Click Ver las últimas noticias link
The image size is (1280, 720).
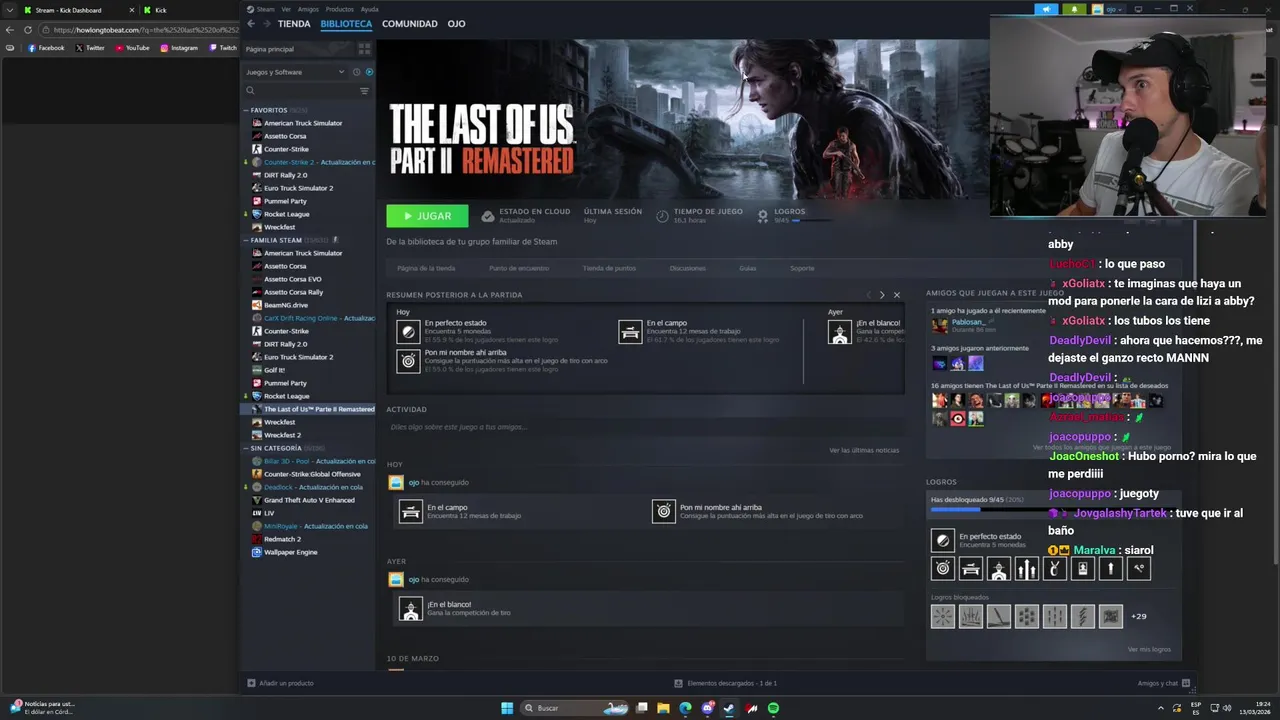pos(864,450)
